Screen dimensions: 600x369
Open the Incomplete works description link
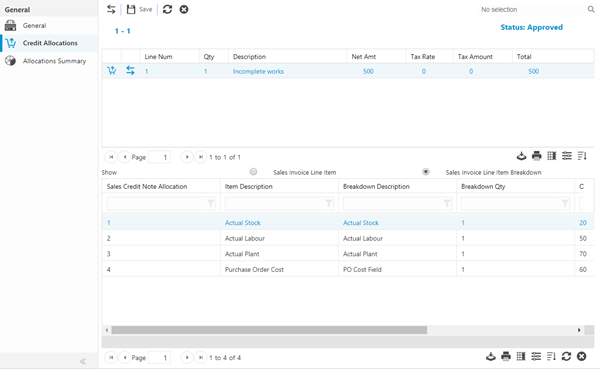click(258, 71)
